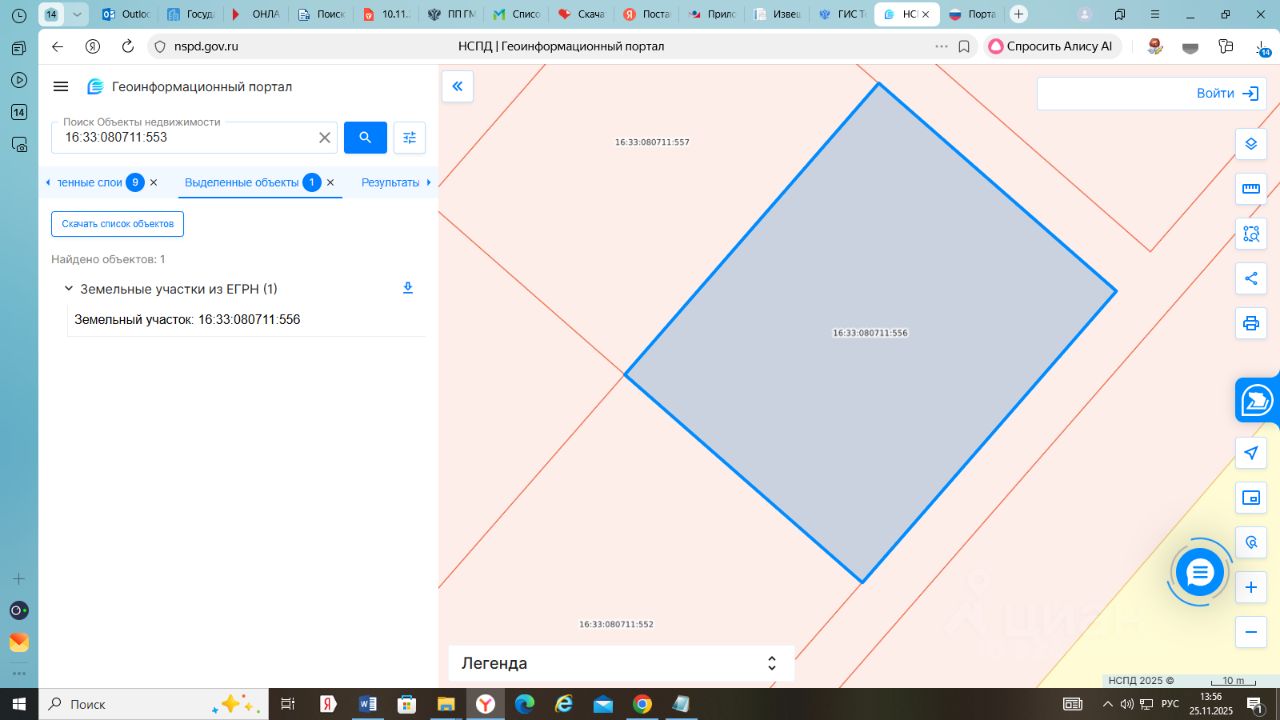Close the layers tab with badge 9
The height and width of the screenshot is (720, 1280).
point(153,182)
